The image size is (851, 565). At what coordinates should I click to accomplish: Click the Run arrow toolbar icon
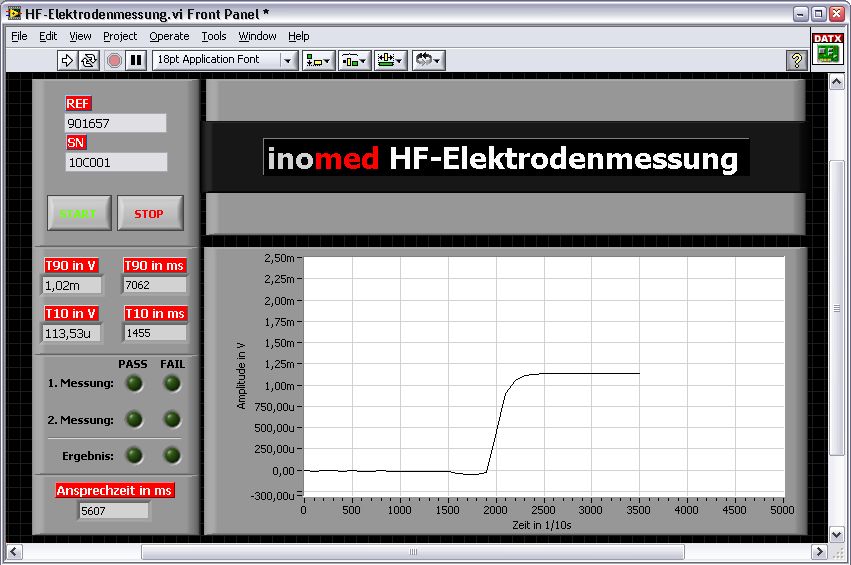(67, 60)
